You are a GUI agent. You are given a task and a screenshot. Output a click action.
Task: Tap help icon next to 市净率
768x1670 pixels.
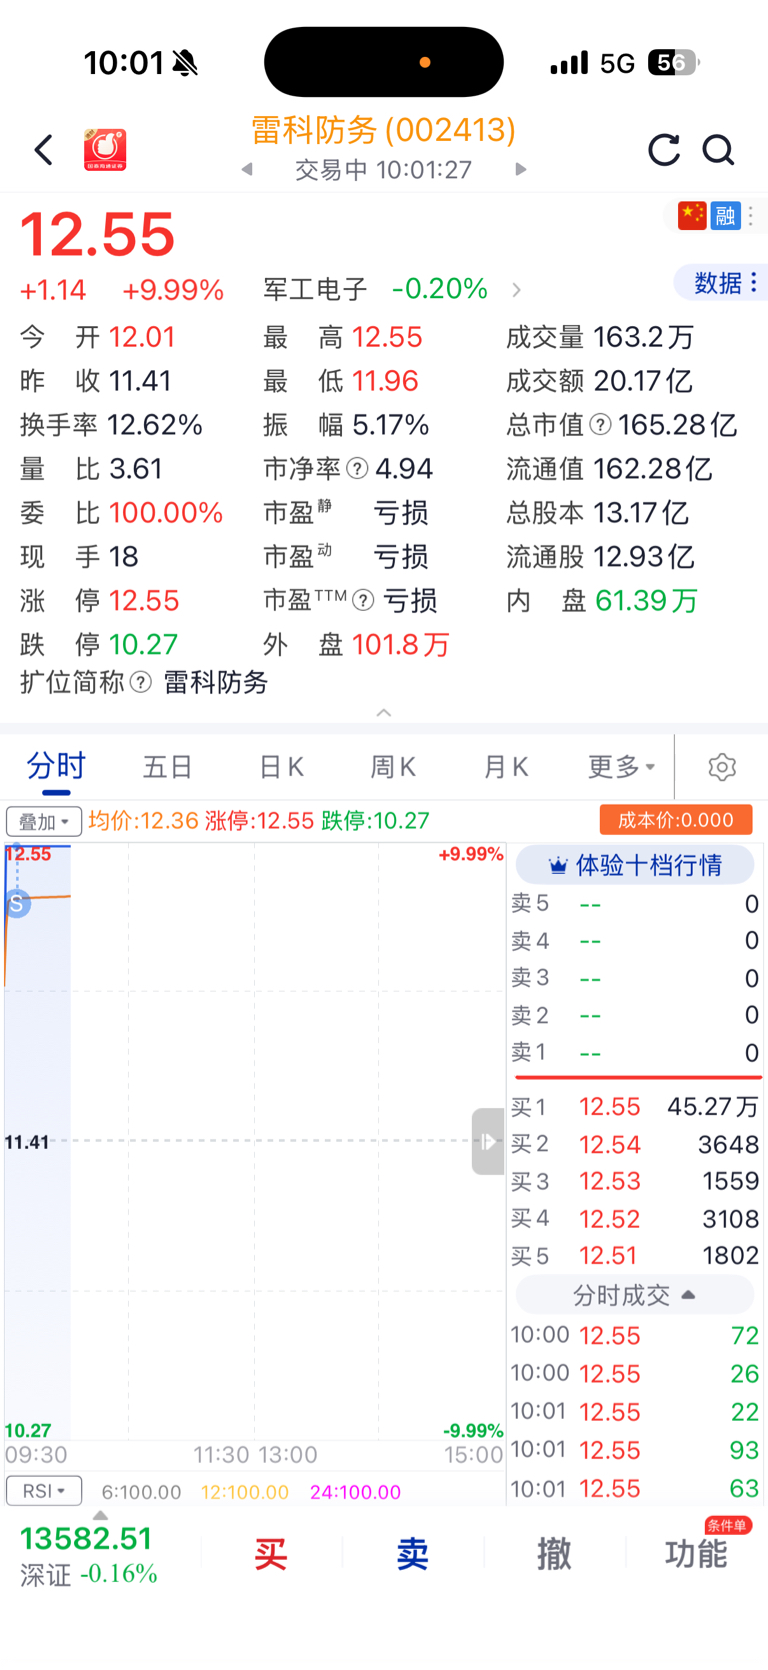coord(357,469)
